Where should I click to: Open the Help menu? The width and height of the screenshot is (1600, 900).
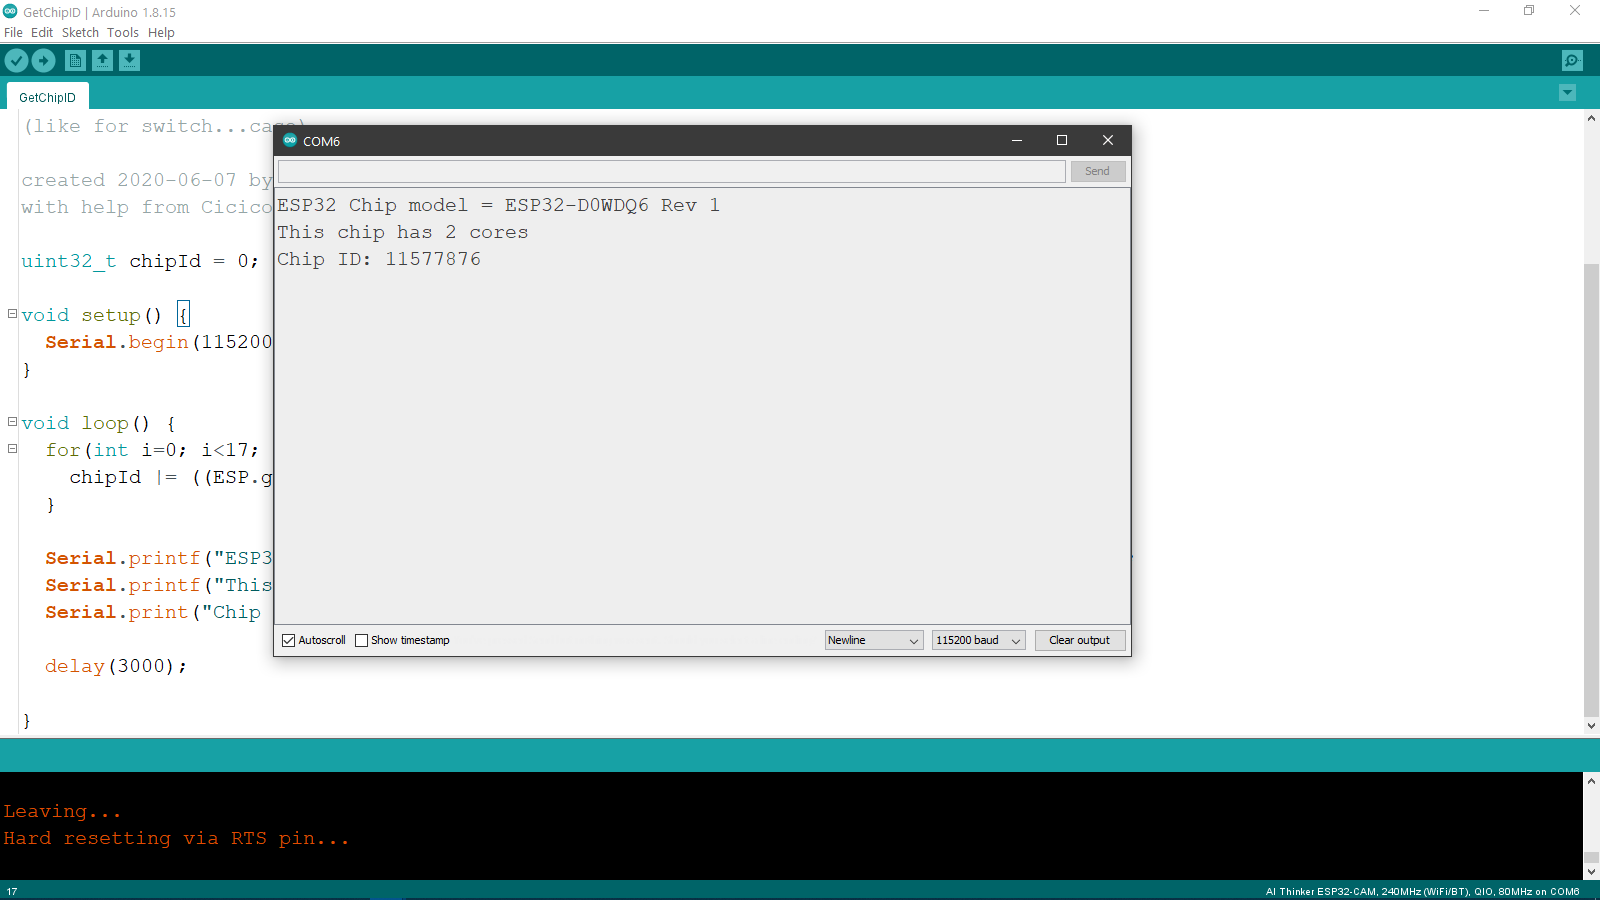click(161, 32)
